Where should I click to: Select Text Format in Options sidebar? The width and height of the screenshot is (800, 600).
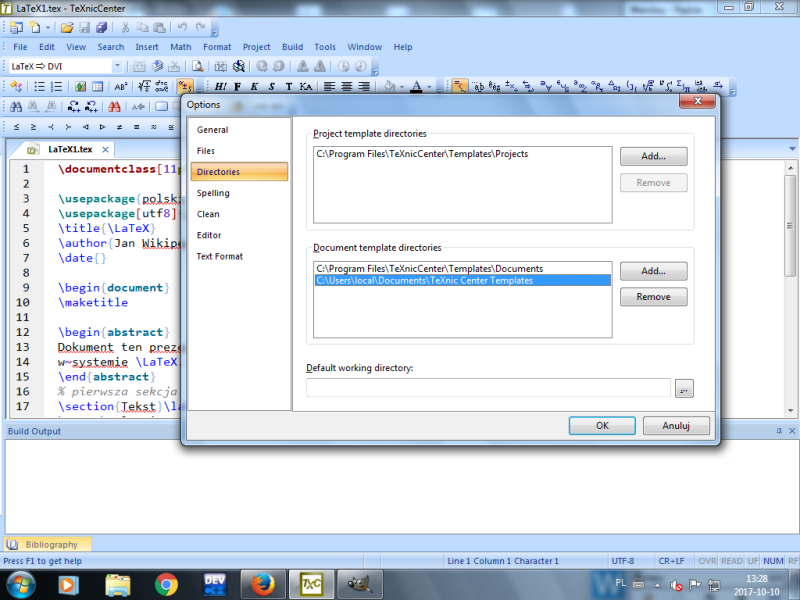tap(239, 256)
